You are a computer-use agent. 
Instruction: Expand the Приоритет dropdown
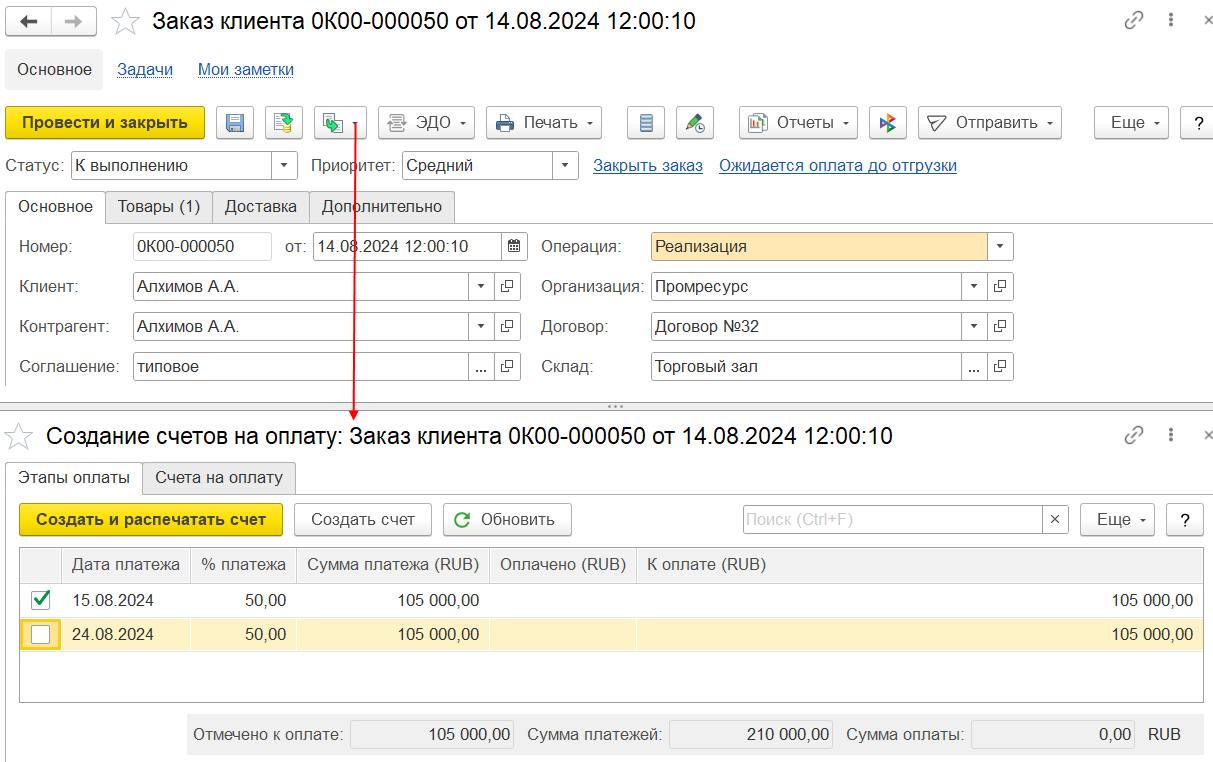566,166
